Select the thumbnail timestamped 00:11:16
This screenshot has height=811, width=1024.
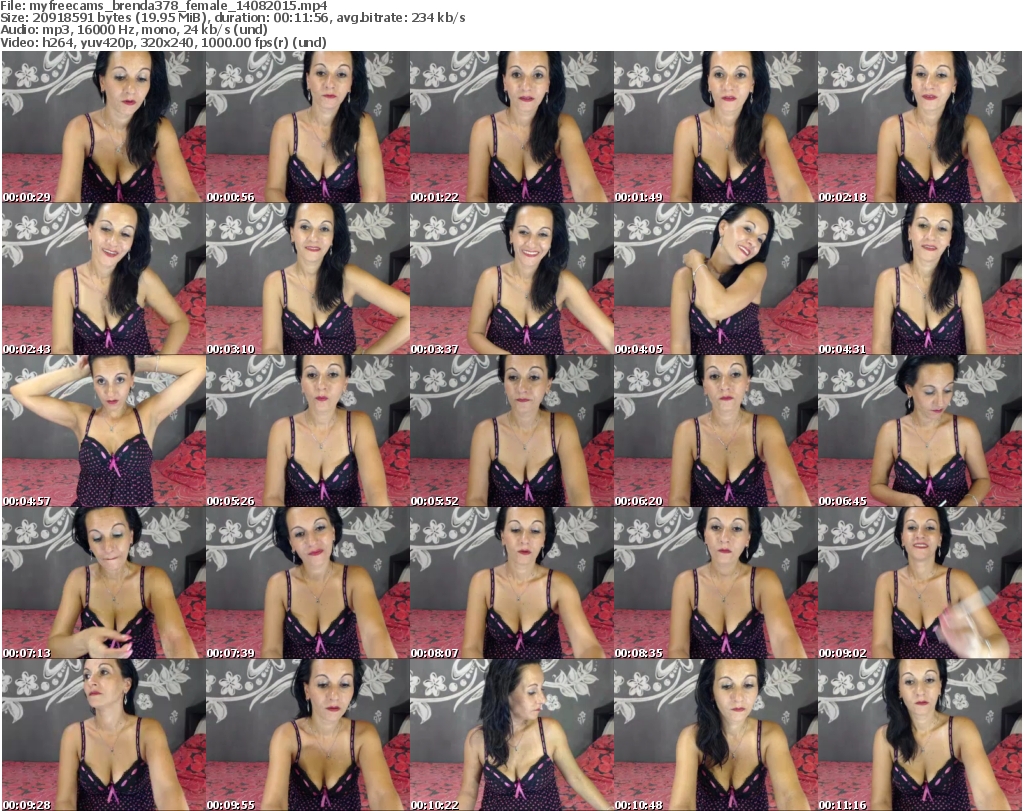(x=920, y=735)
